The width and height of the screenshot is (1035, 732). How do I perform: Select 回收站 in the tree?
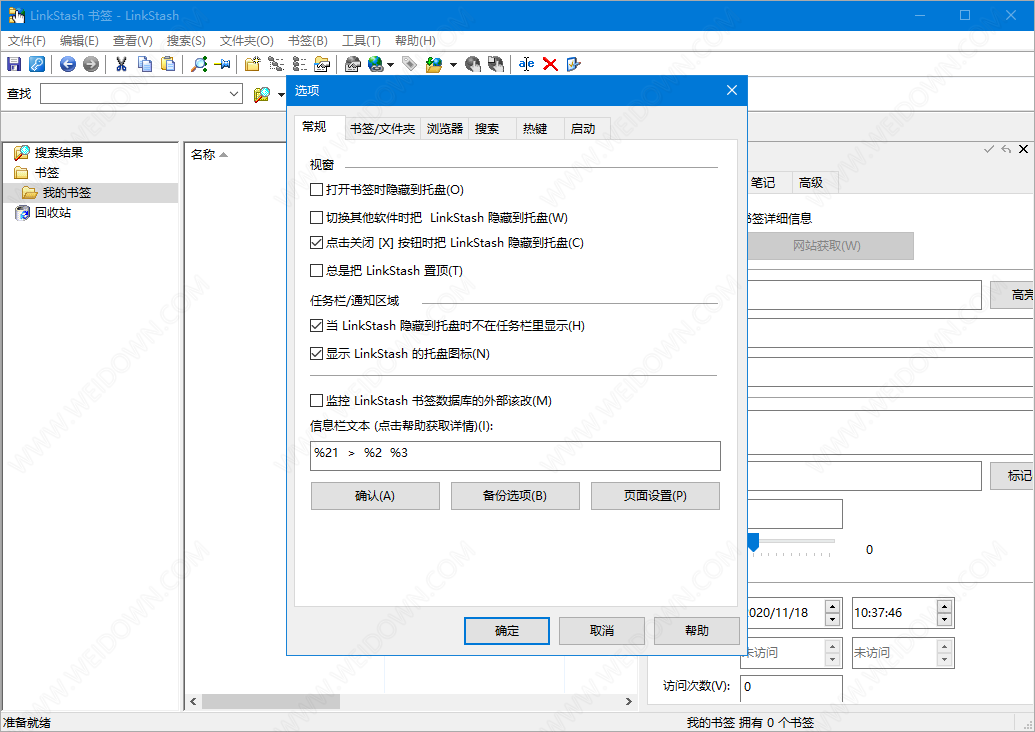click(53, 213)
